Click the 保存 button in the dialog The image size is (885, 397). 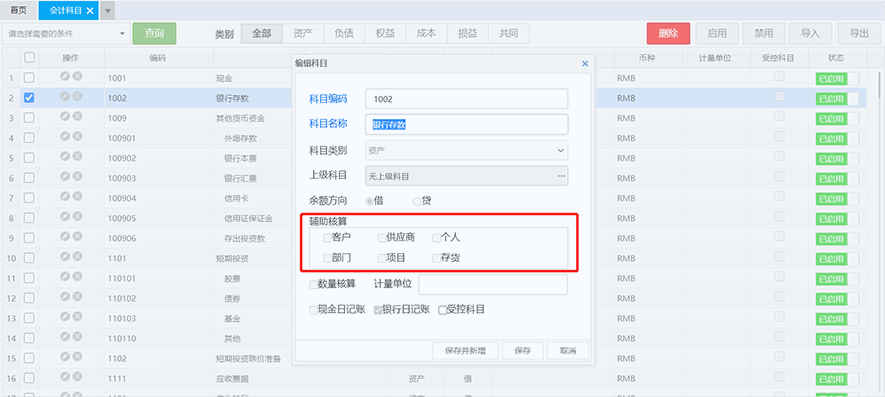(x=523, y=351)
